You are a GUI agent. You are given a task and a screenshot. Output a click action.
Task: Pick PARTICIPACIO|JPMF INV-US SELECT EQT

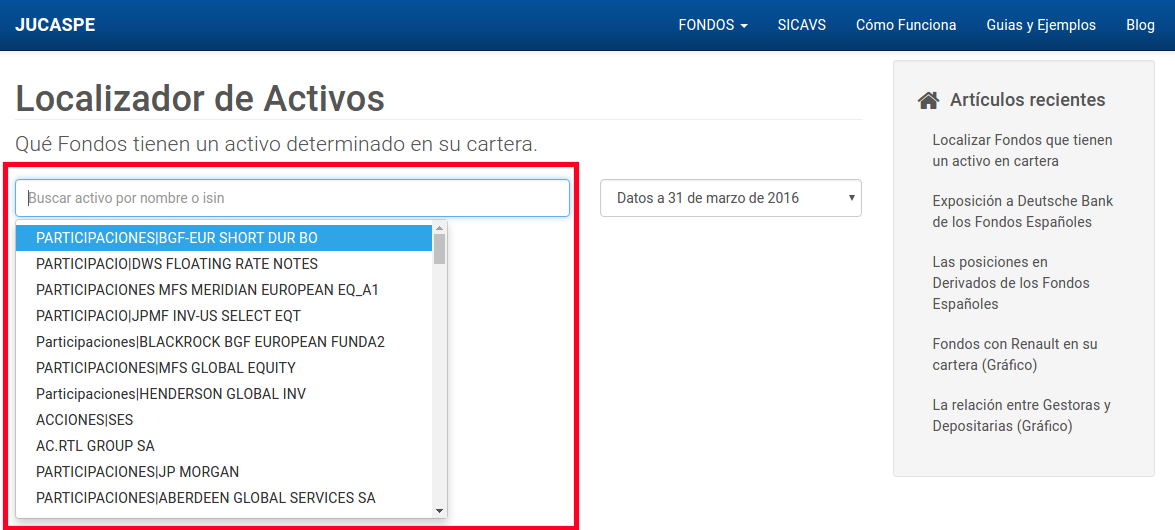click(x=224, y=316)
